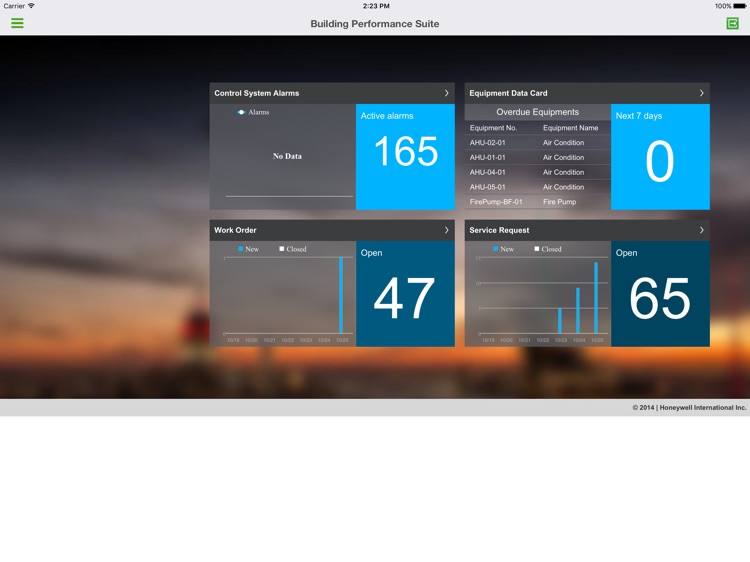
Task: Toggle Closed series in Work Order chart
Action: [x=283, y=249]
